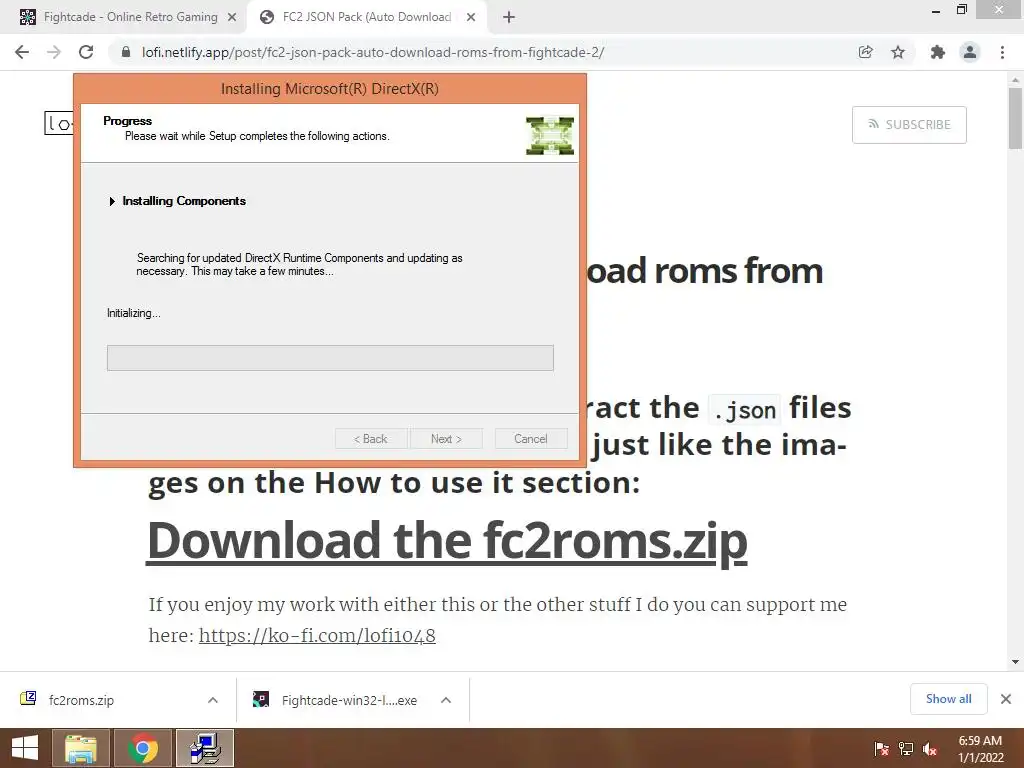Click the address bar URL
Screen dimensions: 1024x768
(x=373, y=52)
